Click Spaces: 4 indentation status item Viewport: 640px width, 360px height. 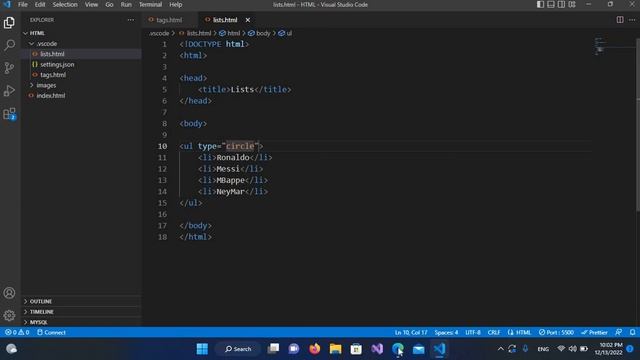(x=446, y=332)
